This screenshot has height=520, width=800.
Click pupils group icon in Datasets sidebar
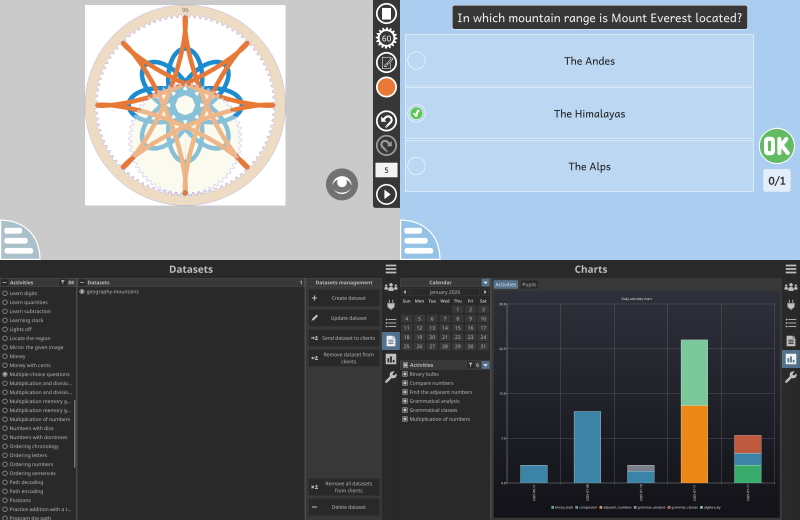coord(390,288)
